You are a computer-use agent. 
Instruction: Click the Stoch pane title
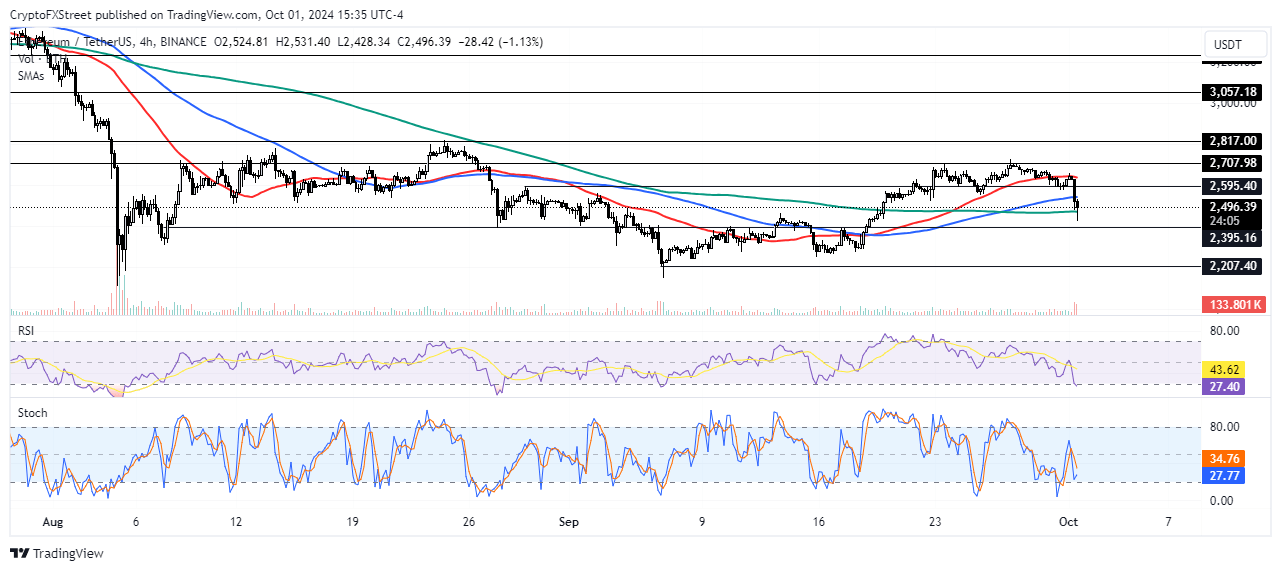[x=32, y=412]
